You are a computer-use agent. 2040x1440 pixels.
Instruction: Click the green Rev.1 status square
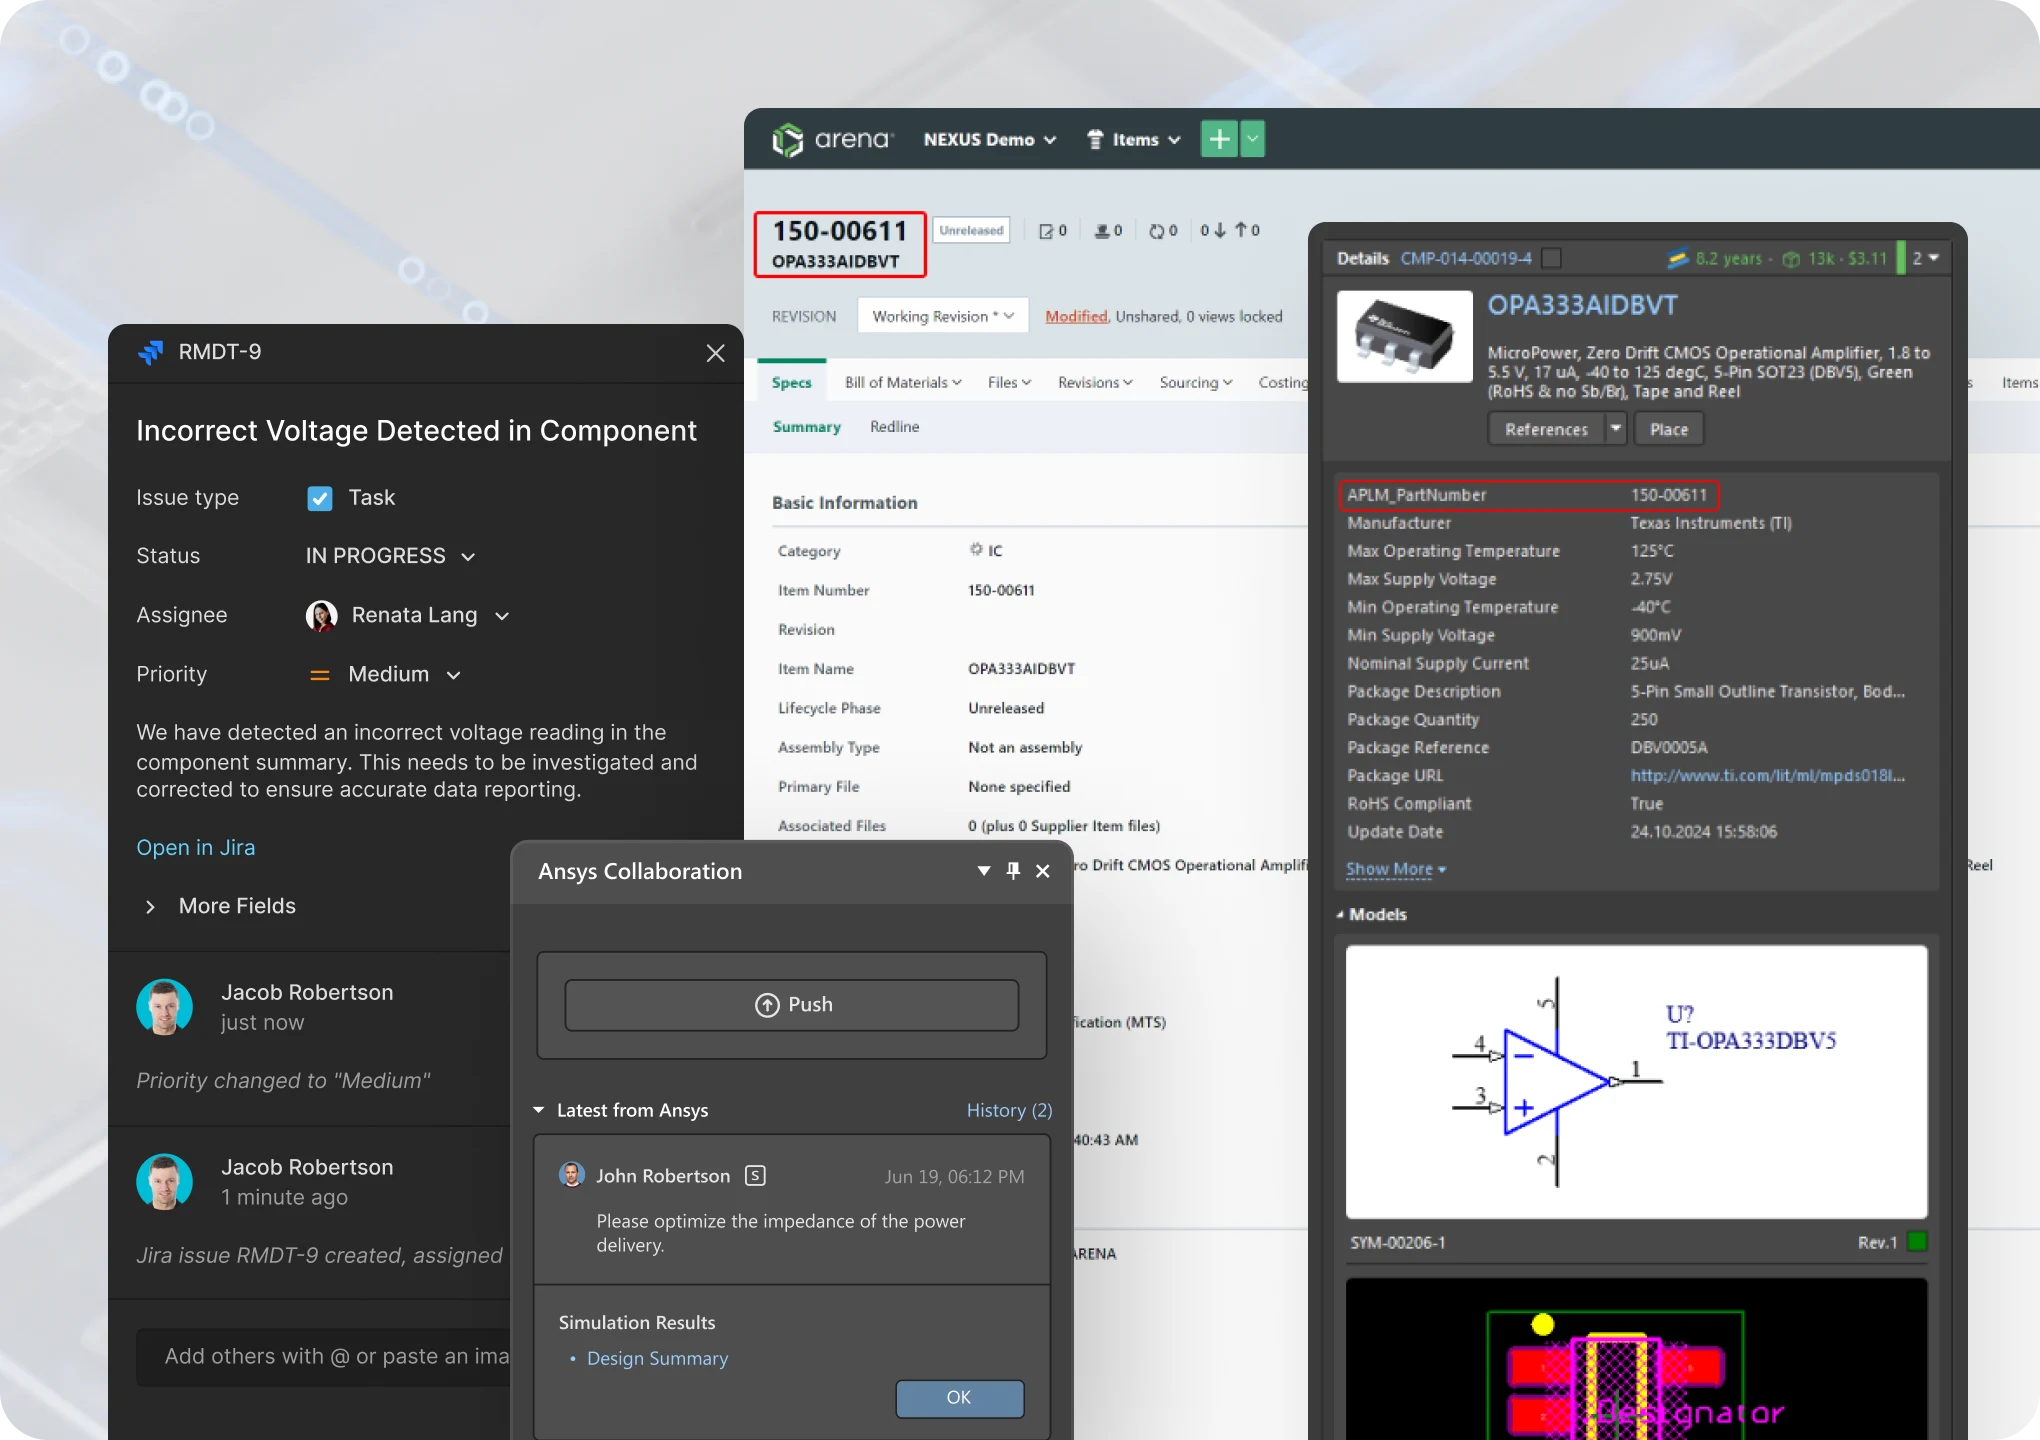1916,1242
